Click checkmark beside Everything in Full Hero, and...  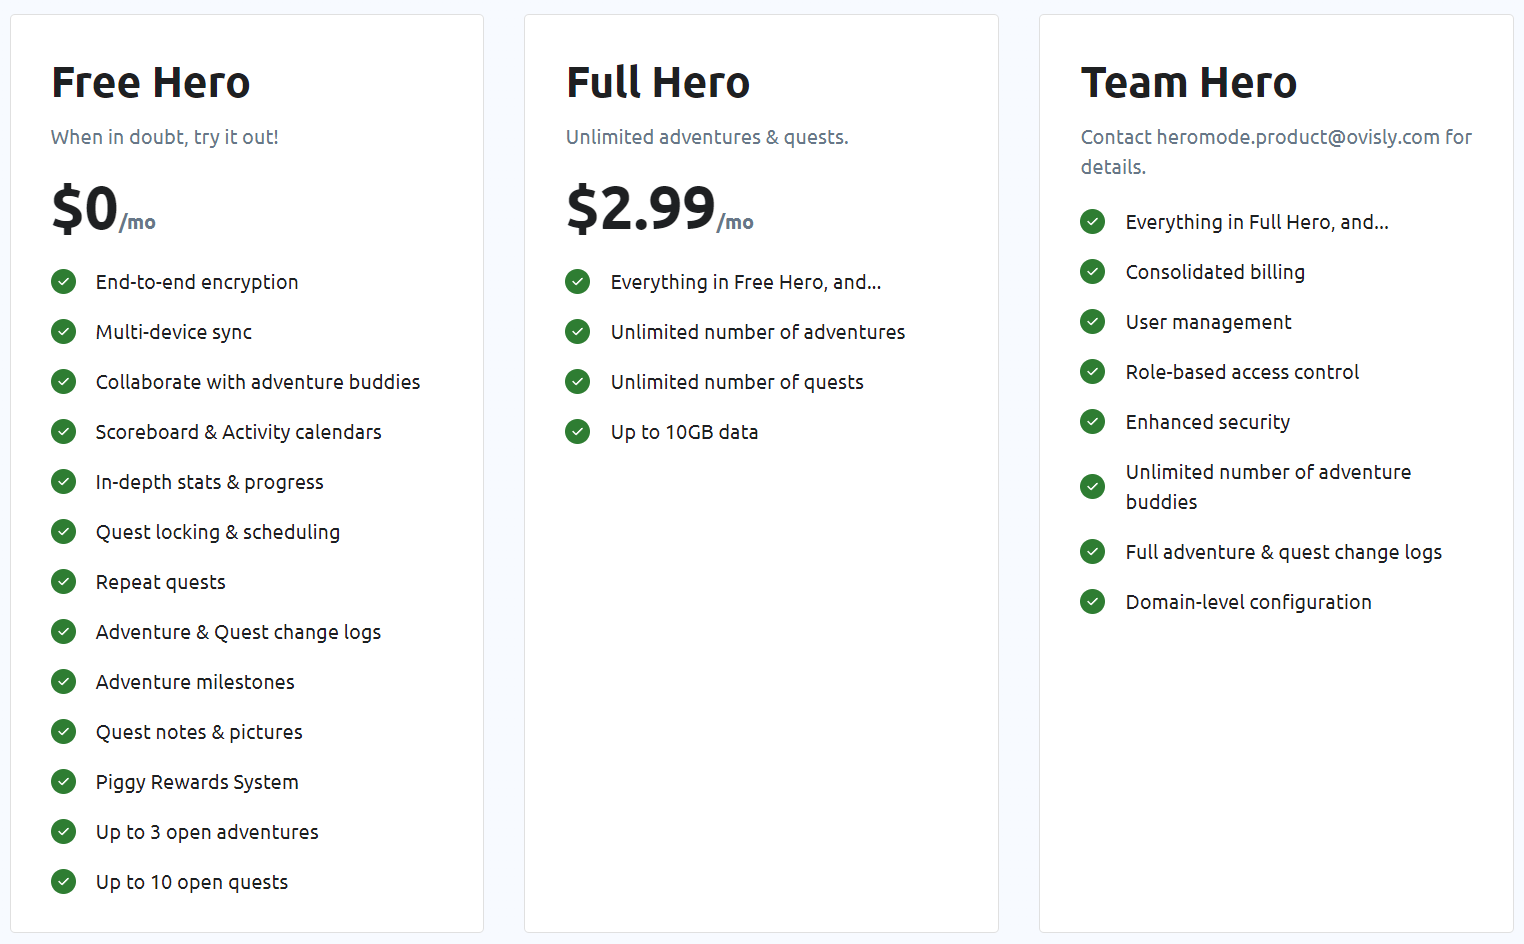tap(1093, 222)
